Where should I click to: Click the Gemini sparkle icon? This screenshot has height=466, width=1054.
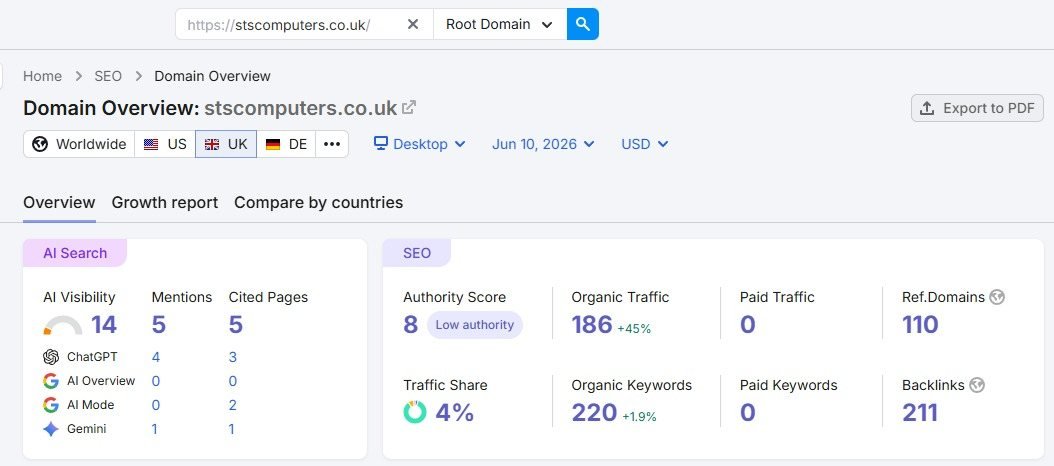pyautogui.click(x=51, y=429)
